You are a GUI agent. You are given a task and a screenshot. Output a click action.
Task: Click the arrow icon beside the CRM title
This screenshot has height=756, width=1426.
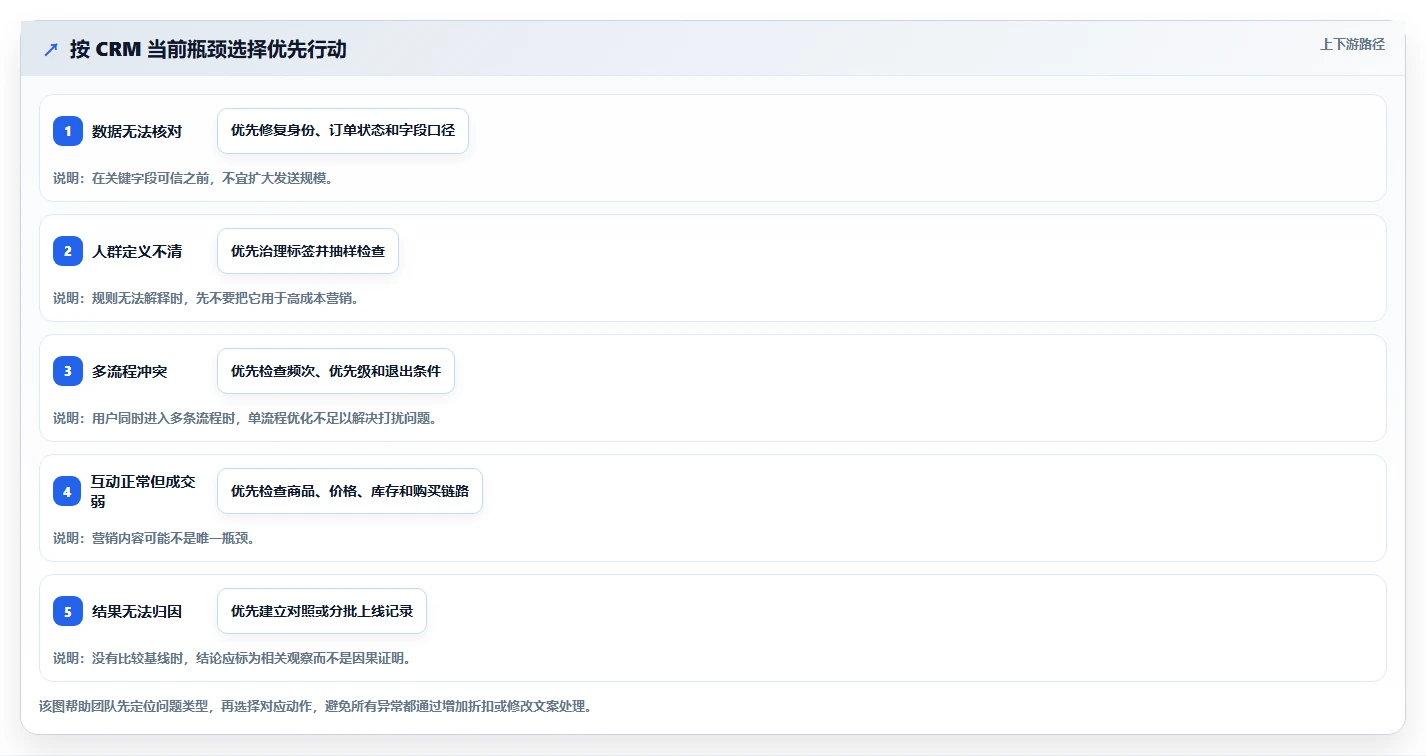pyautogui.click(x=51, y=49)
